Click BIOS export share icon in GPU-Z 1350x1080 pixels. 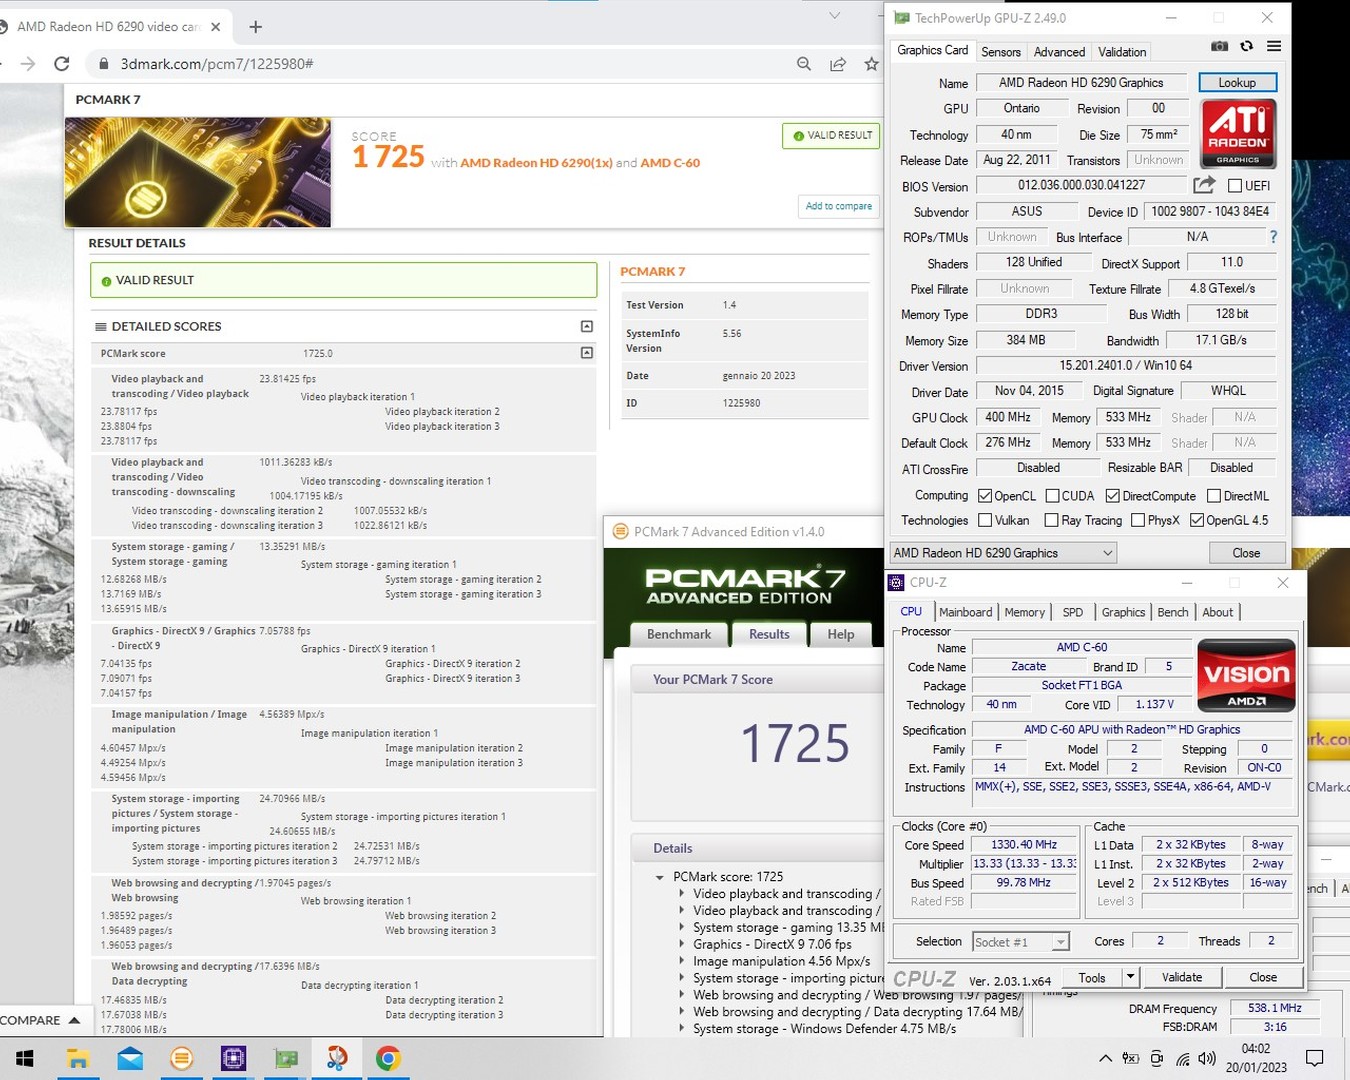click(x=1204, y=185)
